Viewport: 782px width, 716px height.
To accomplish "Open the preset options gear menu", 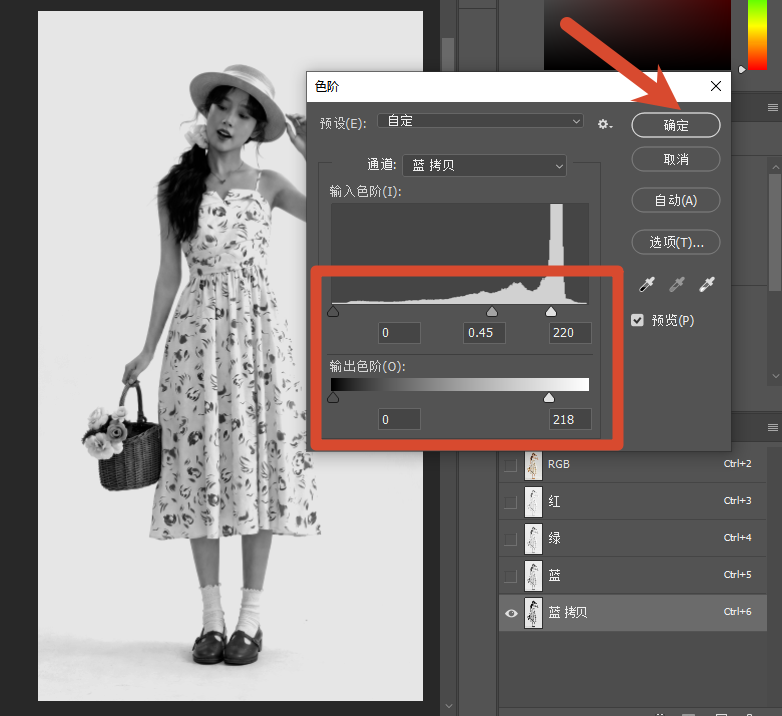I will (x=605, y=124).
